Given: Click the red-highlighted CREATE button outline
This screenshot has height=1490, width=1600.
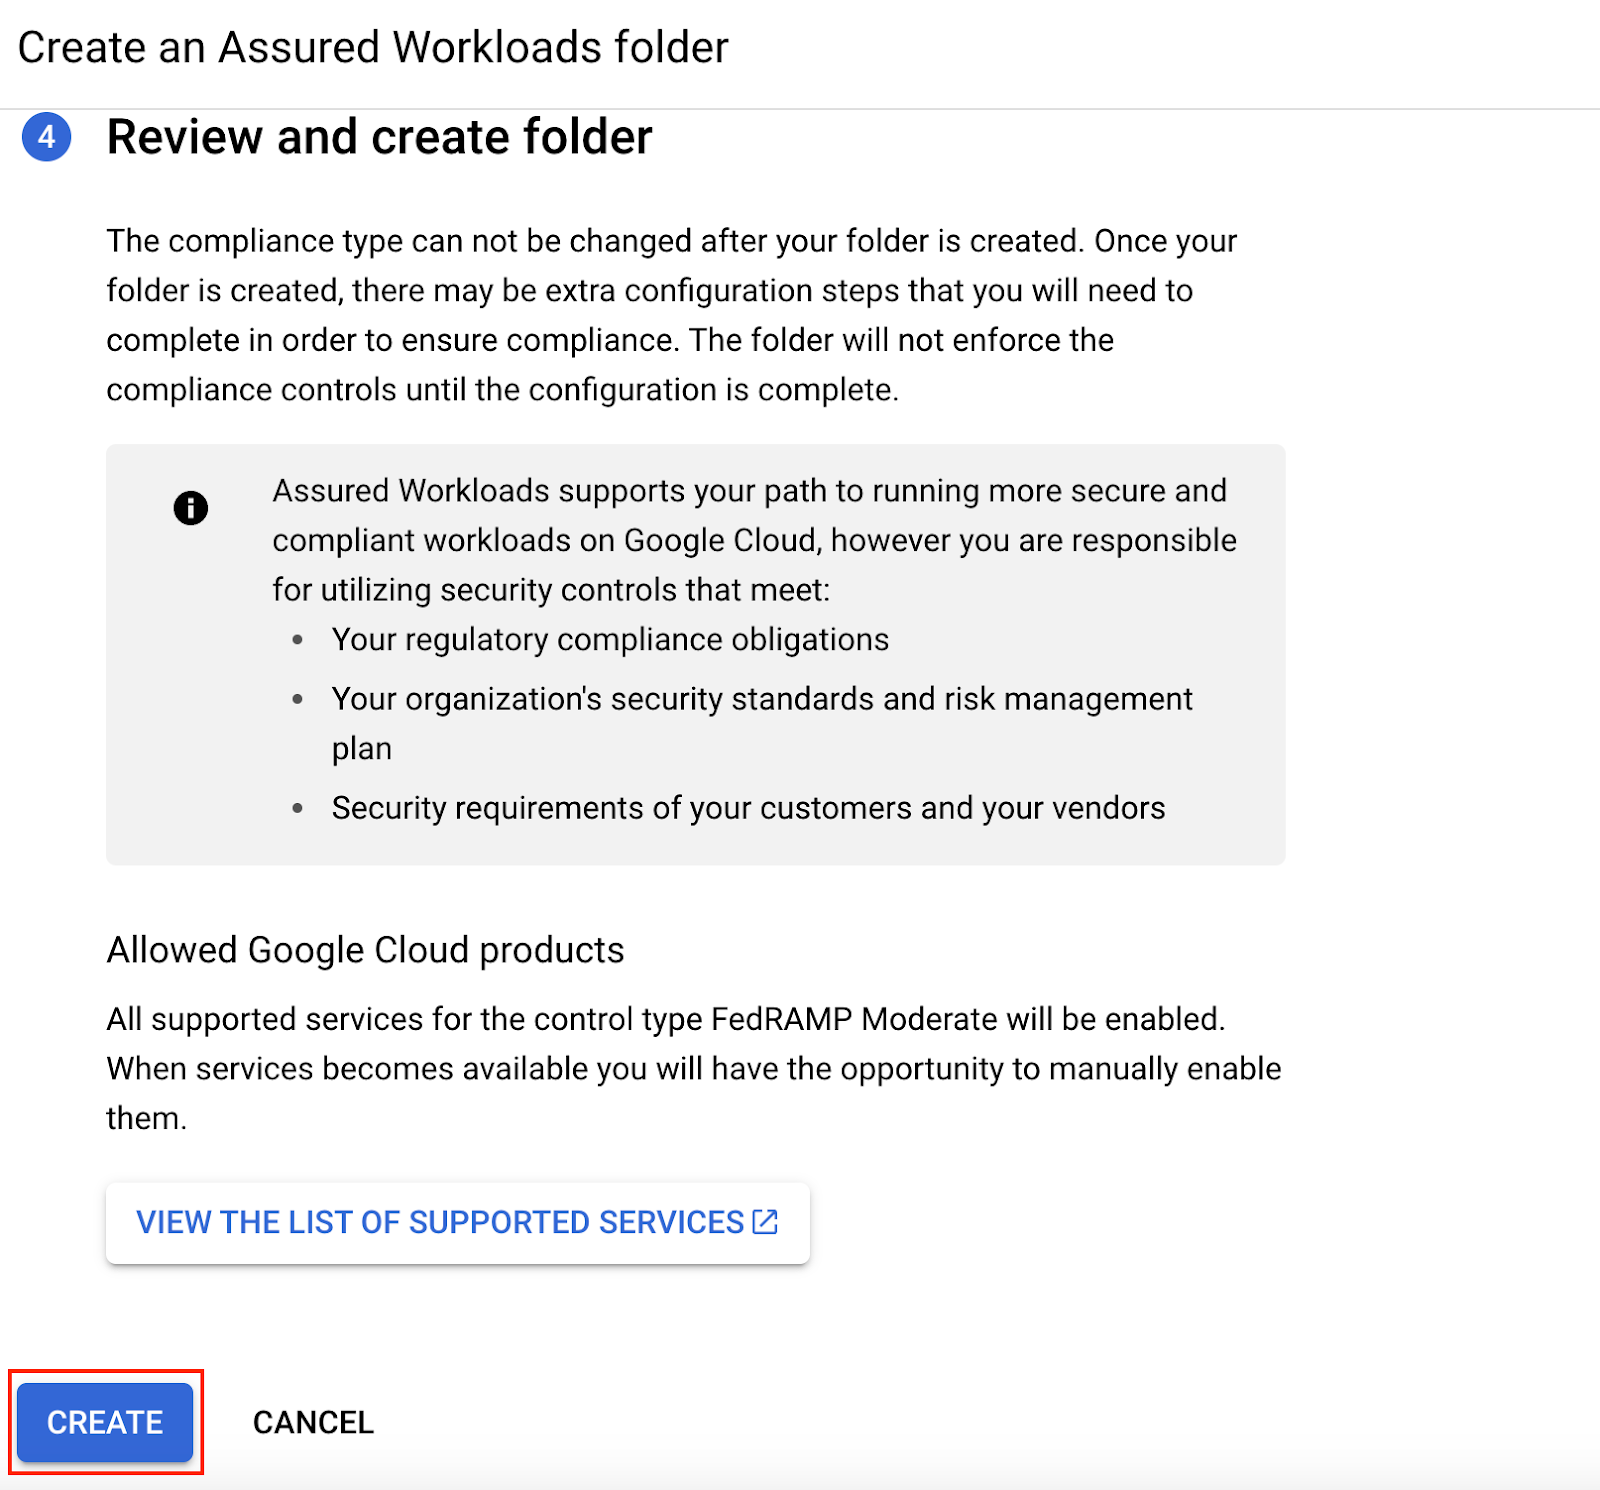Looking at the screenshot, I should click(104, 1422).
